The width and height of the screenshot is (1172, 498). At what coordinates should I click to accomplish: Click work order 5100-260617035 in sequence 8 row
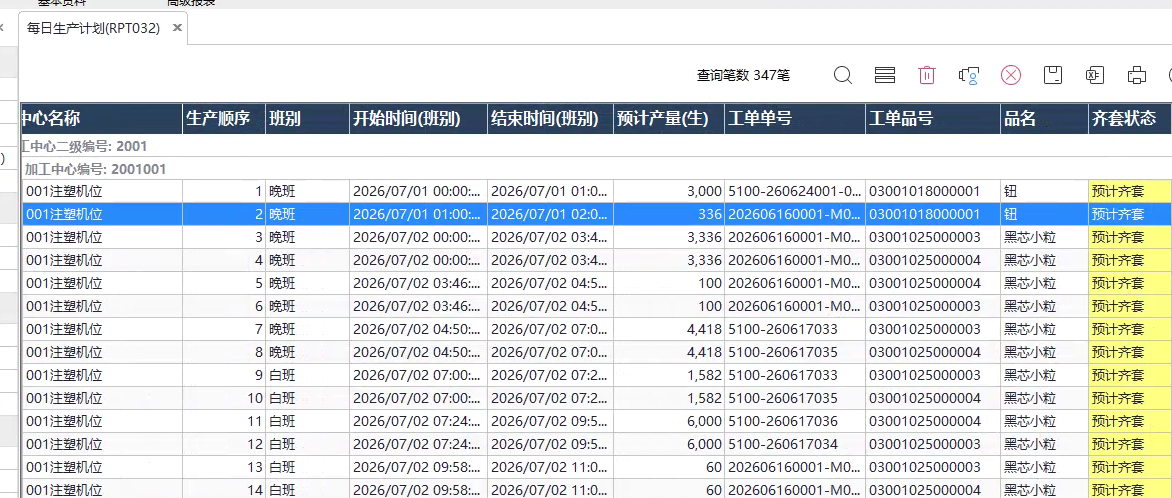click(x=795, y=352)
